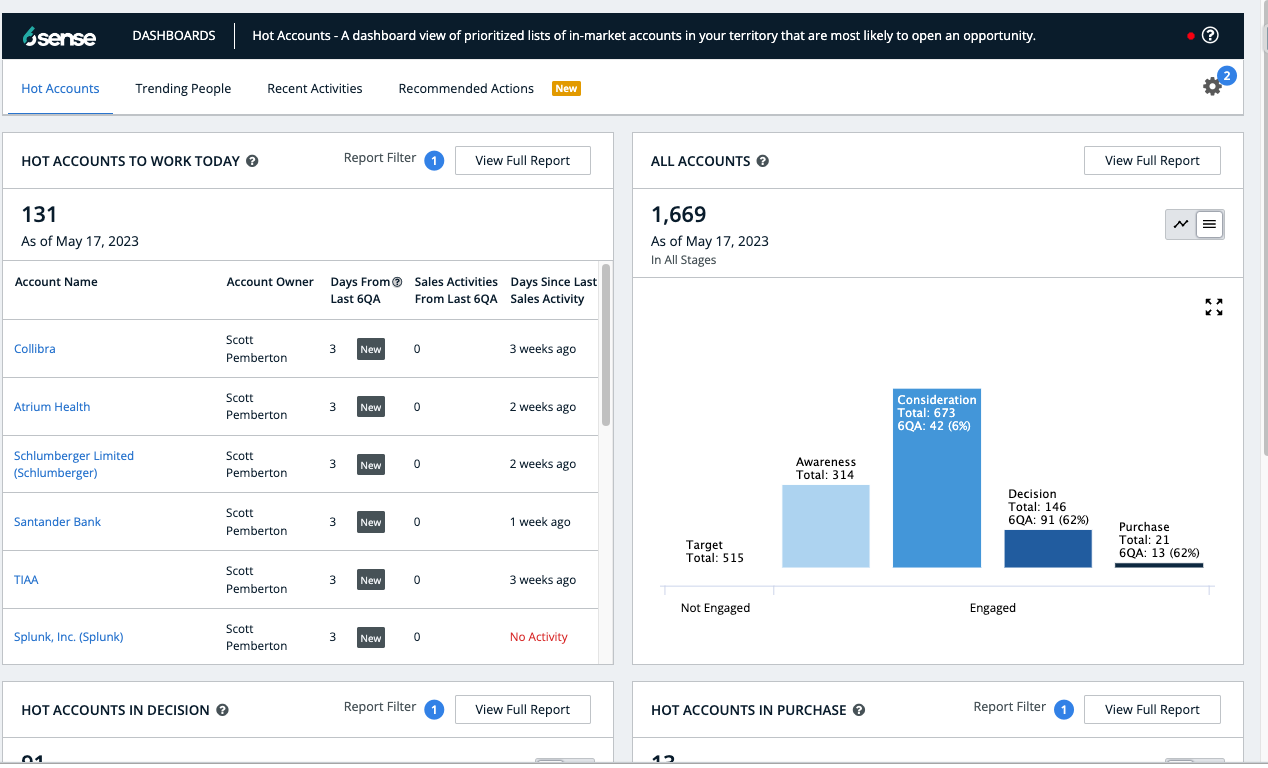Expand the All Accounts chart to fullscreen
1268x768 pixels.
point(1214,307)
